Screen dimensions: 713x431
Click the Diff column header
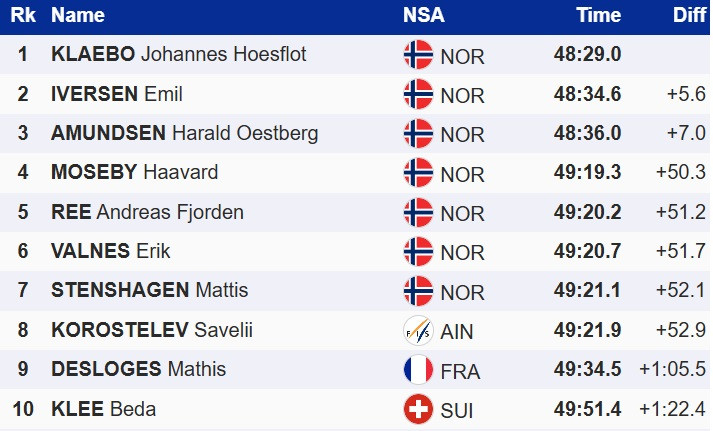pos(689,15)
